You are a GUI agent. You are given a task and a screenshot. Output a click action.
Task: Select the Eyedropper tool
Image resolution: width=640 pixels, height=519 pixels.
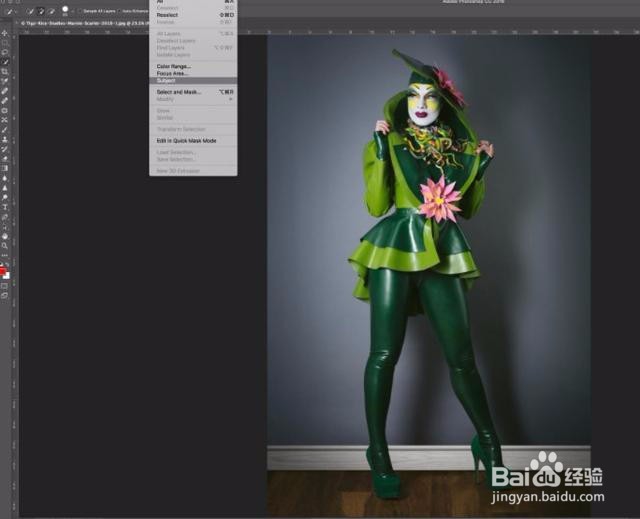[x=4, y=81]
